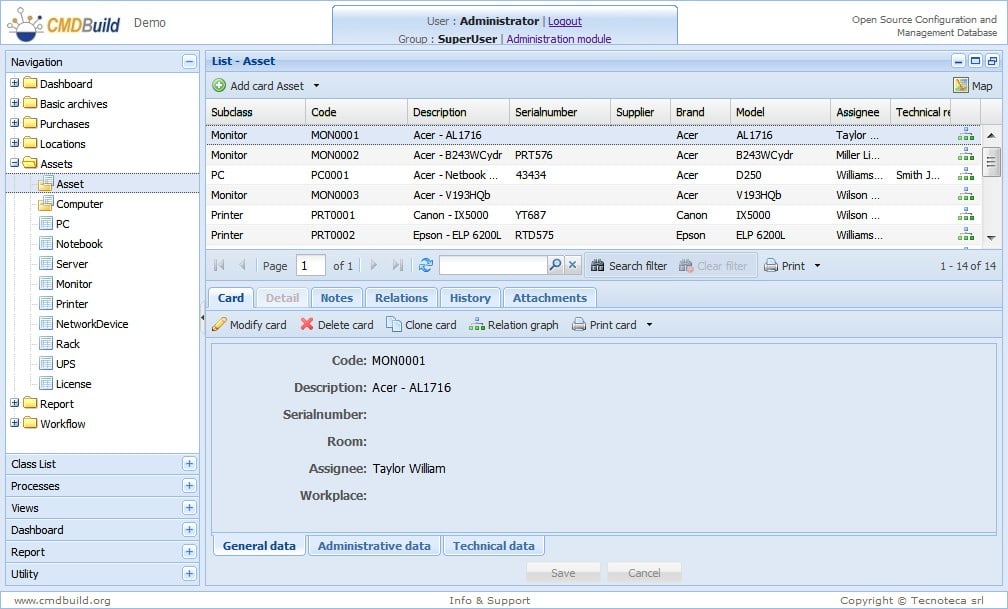
Task: Click Delete card red X button
Action: (x=337, y=325)
